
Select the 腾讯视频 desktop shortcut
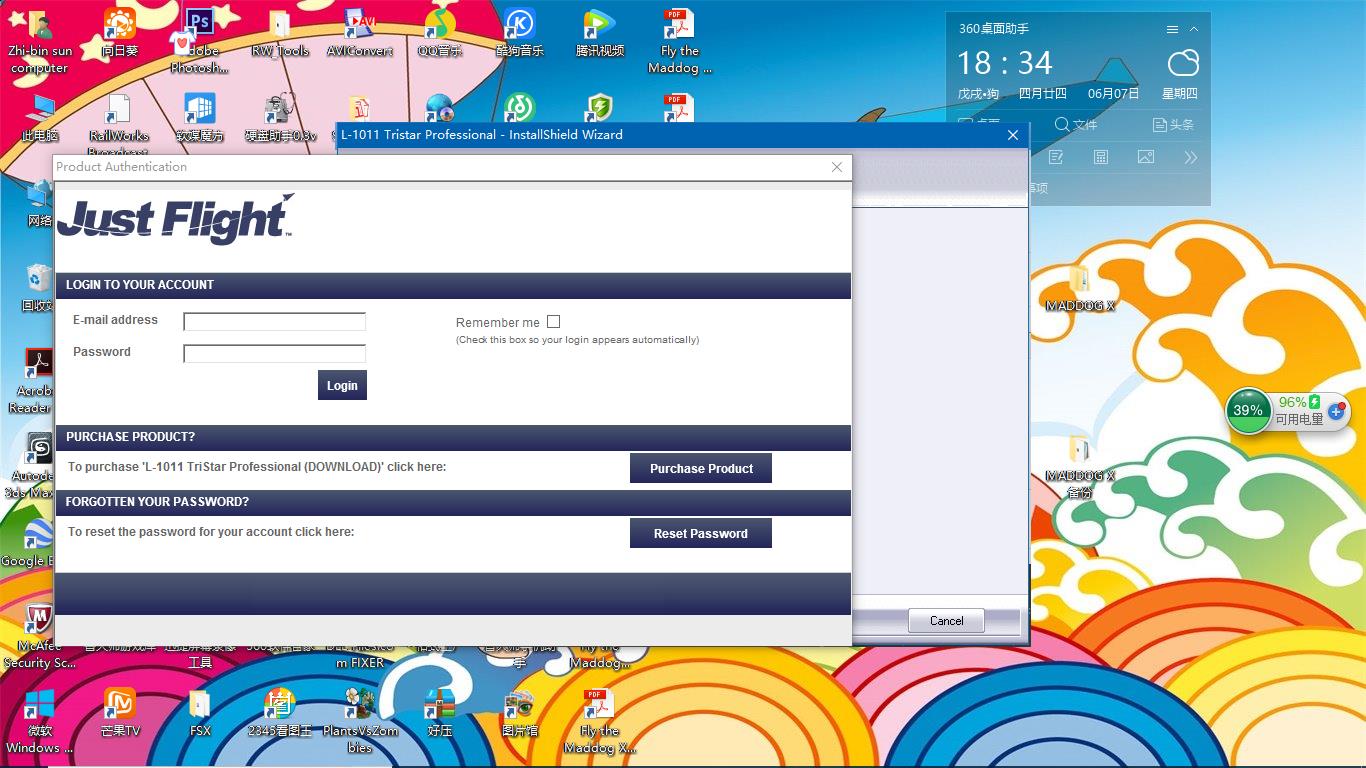[600, 33]
